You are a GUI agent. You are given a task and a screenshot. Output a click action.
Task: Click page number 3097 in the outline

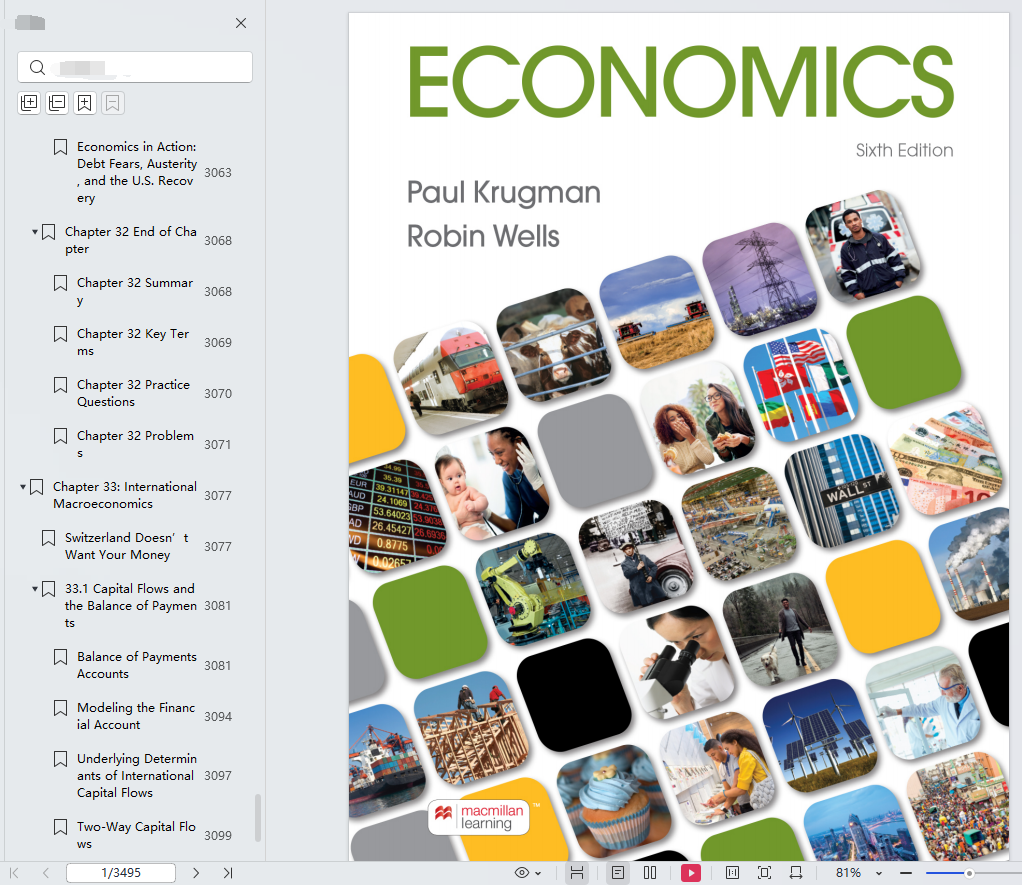pyautogui.click(x=218, y=776)
